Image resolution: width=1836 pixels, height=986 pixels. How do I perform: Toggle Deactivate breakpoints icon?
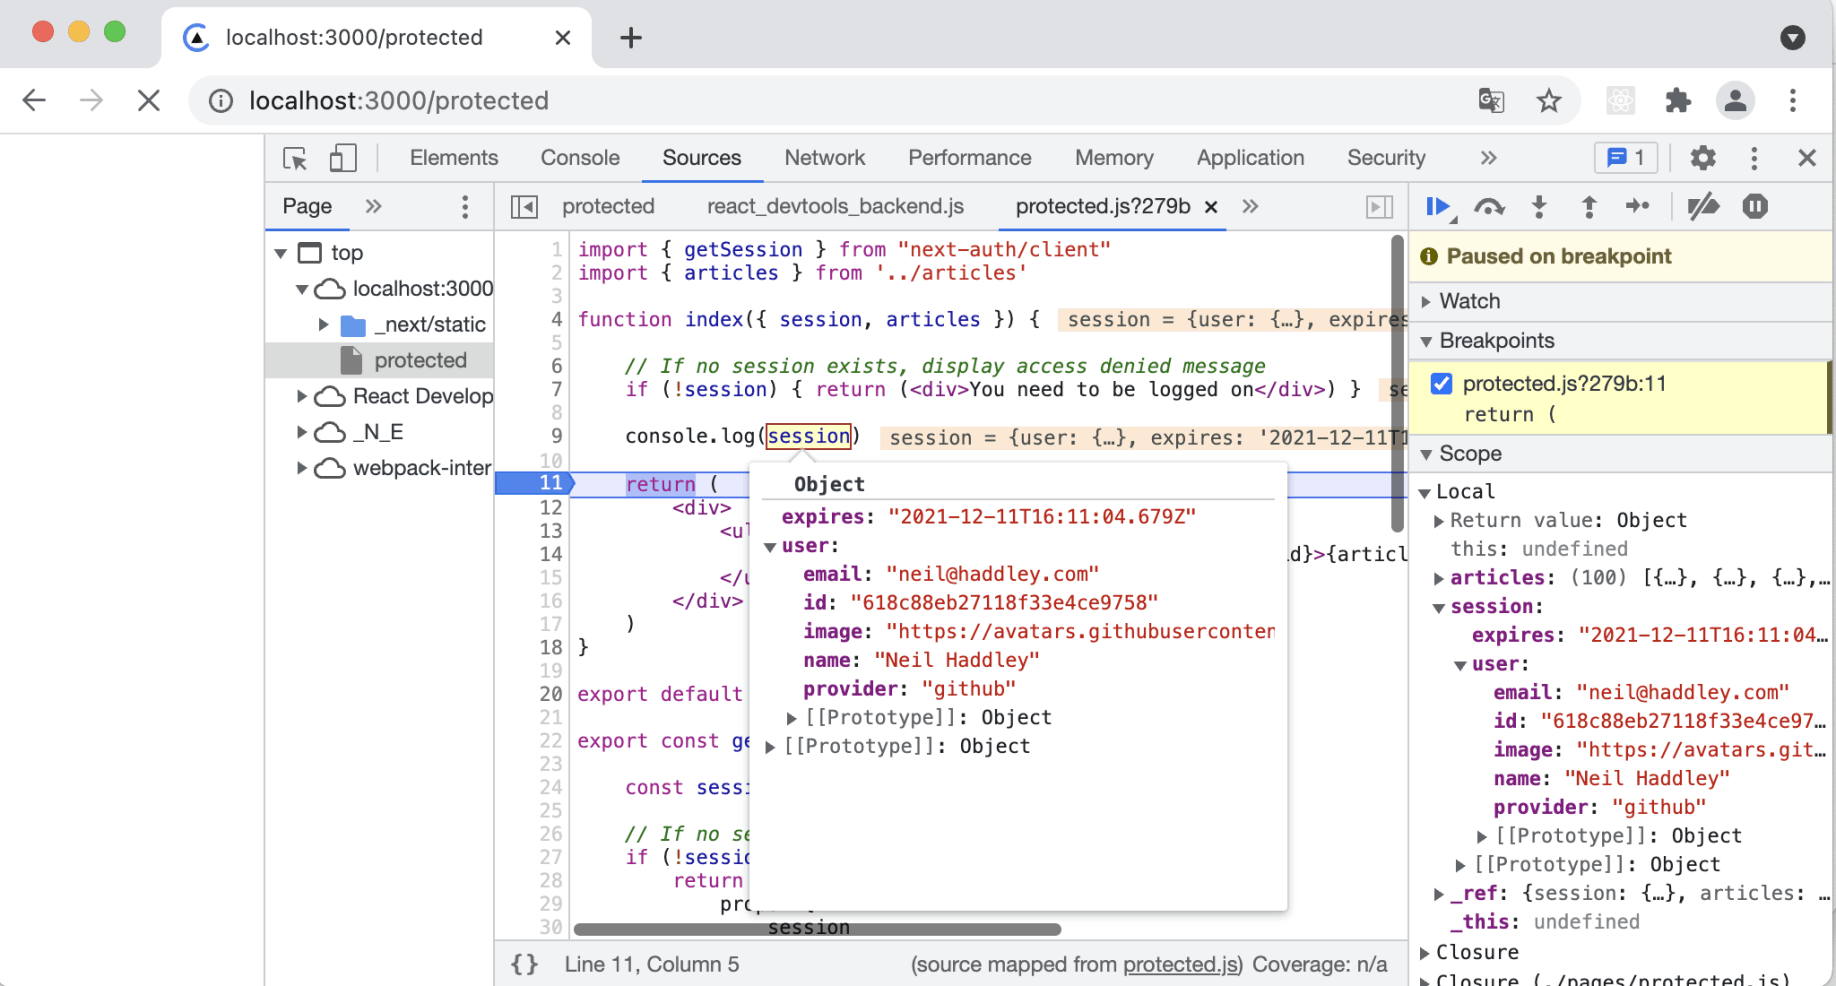1703,207
